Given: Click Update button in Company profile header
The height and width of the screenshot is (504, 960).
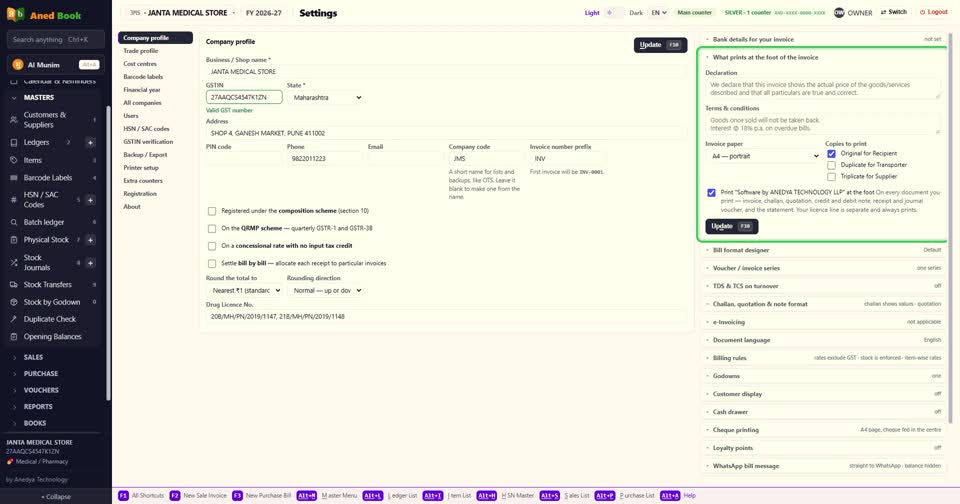Looking at the screenshot, I should [x=660, y=45].
